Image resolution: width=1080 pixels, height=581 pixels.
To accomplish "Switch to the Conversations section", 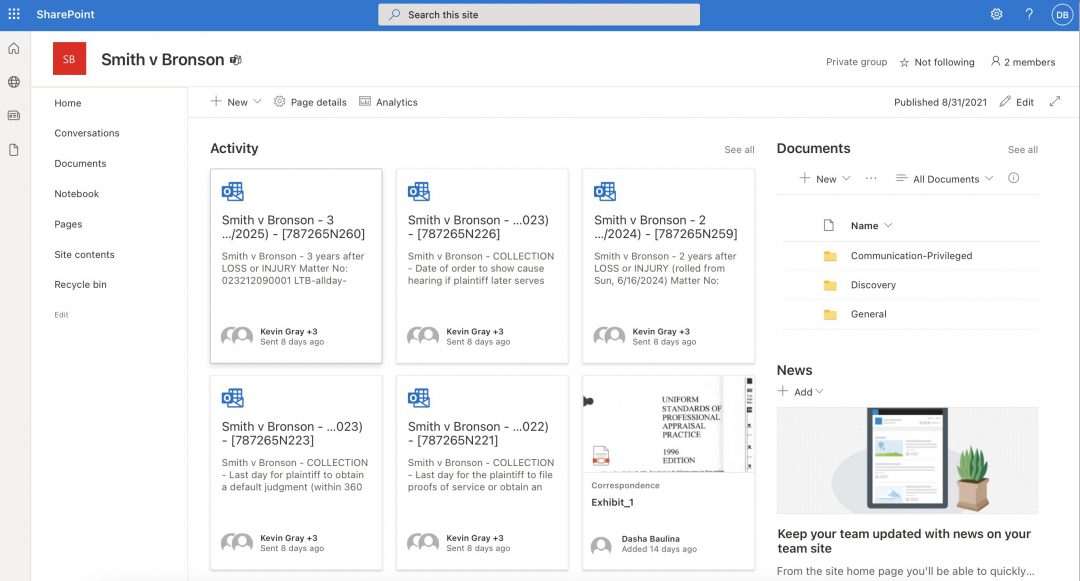I will tap(86, 132).
